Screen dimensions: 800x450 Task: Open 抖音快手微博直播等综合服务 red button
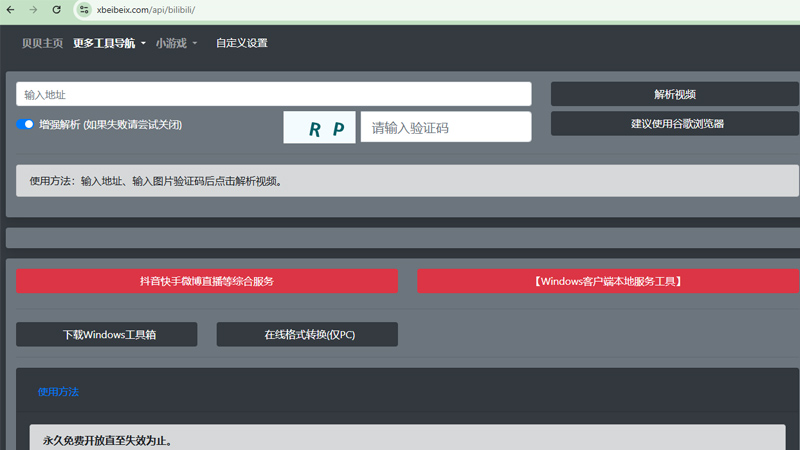[207, 281]
